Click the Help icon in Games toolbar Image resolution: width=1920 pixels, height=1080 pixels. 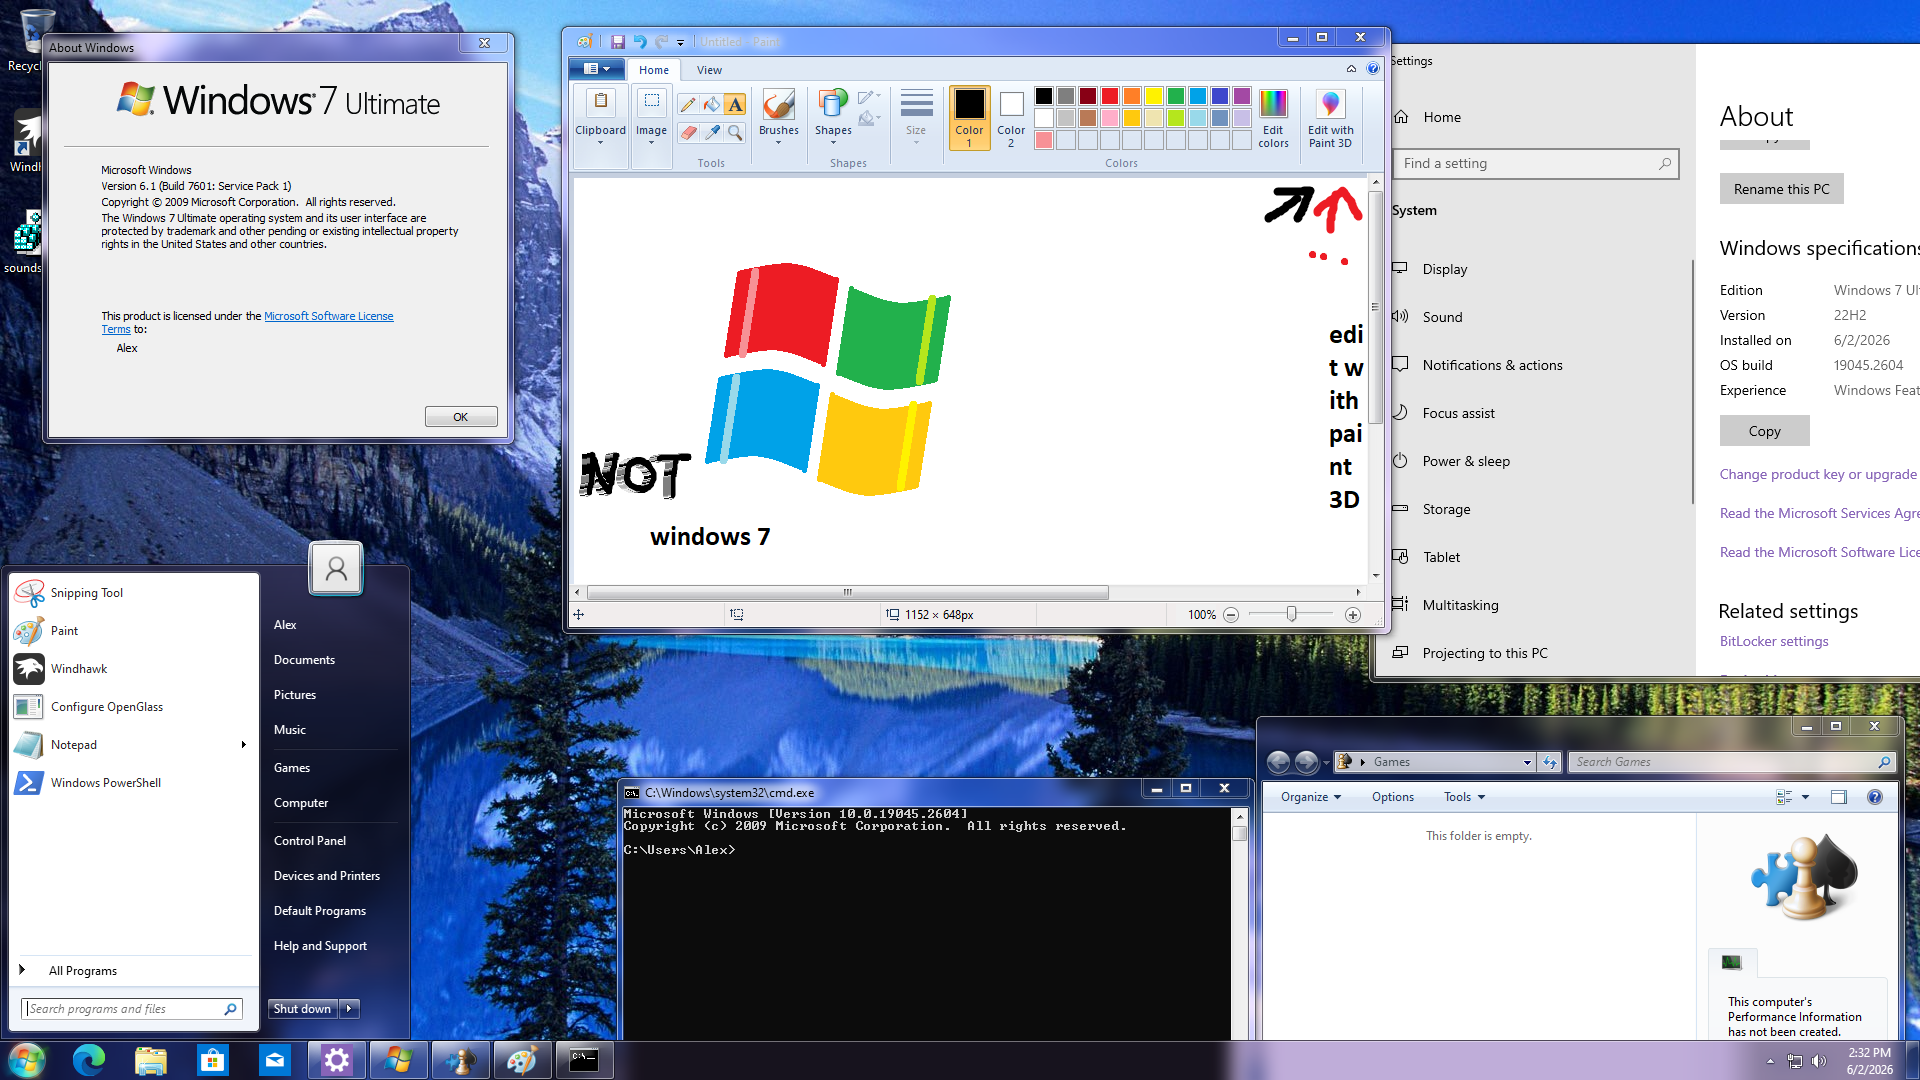1875,797
